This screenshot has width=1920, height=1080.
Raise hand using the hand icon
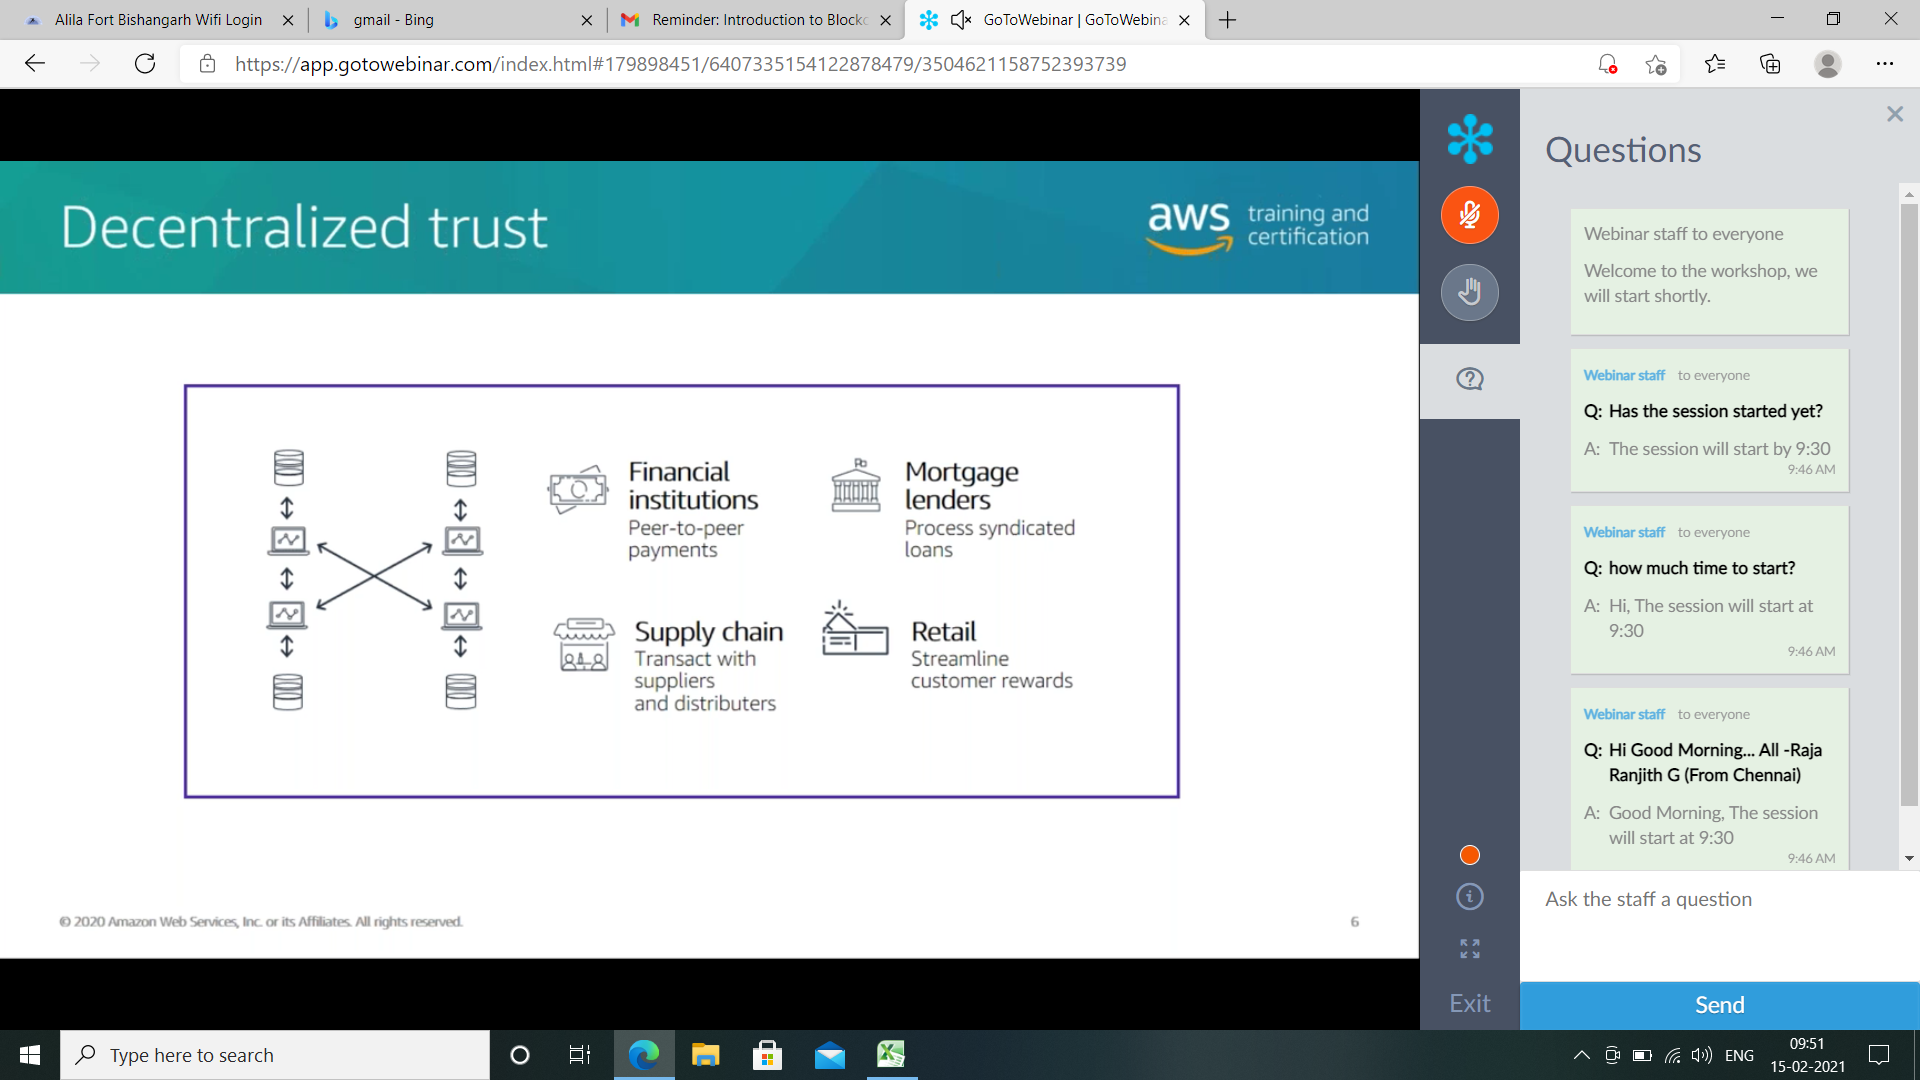(x=1469, y=292)
